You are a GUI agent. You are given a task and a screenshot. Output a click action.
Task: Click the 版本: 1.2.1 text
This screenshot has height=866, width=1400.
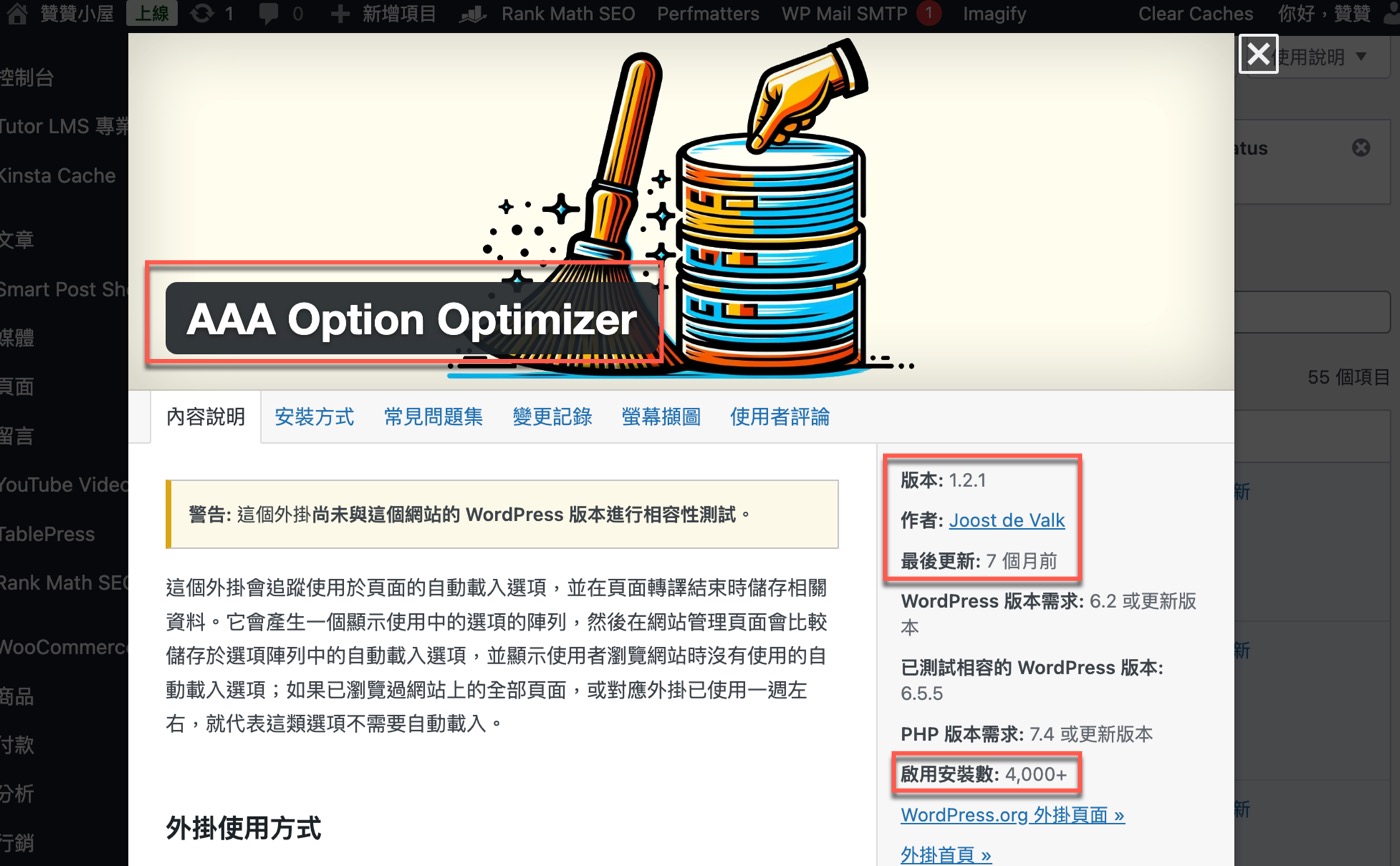(943, 480)
